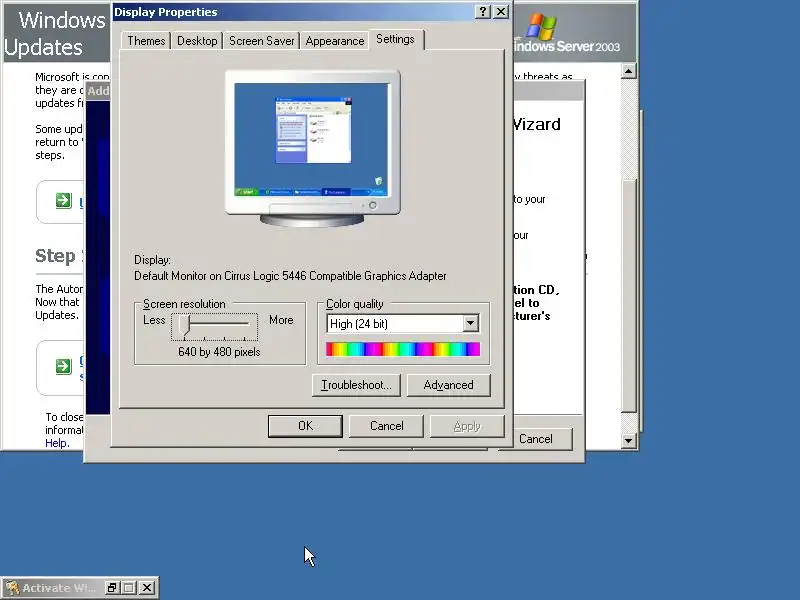Open the Help link in Windows Updates
Image resolution: width=800 pixels, height=600 pixels.
[x=56, y=443]
